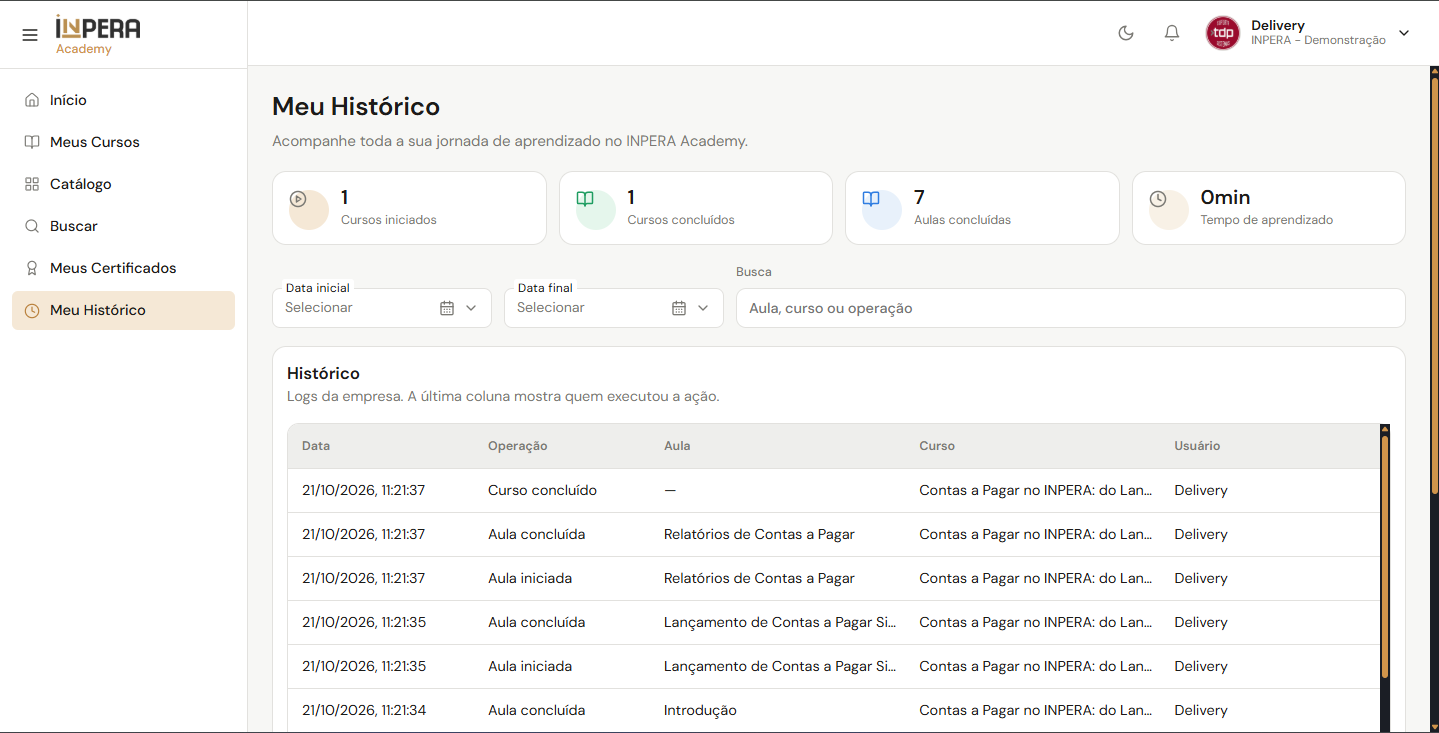Click the Cursos iniciados play icon
1439x733 pixels.
[x=298, y=199]
